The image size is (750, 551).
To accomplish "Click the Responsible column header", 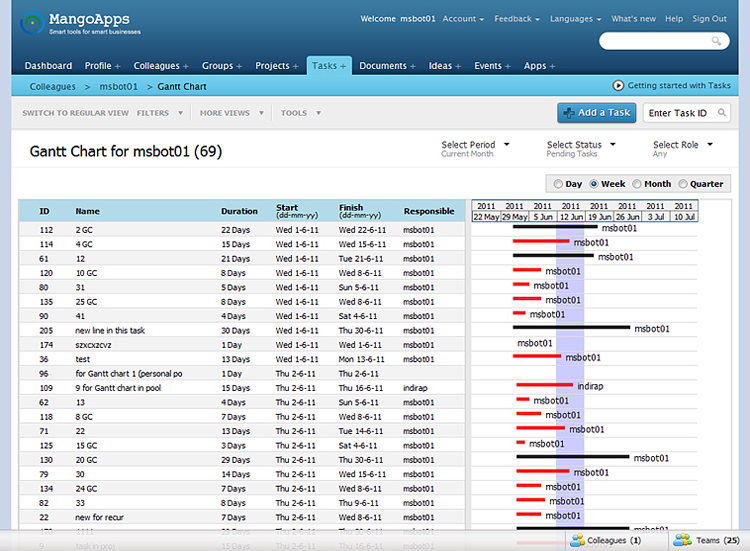I will pos(429,211).
